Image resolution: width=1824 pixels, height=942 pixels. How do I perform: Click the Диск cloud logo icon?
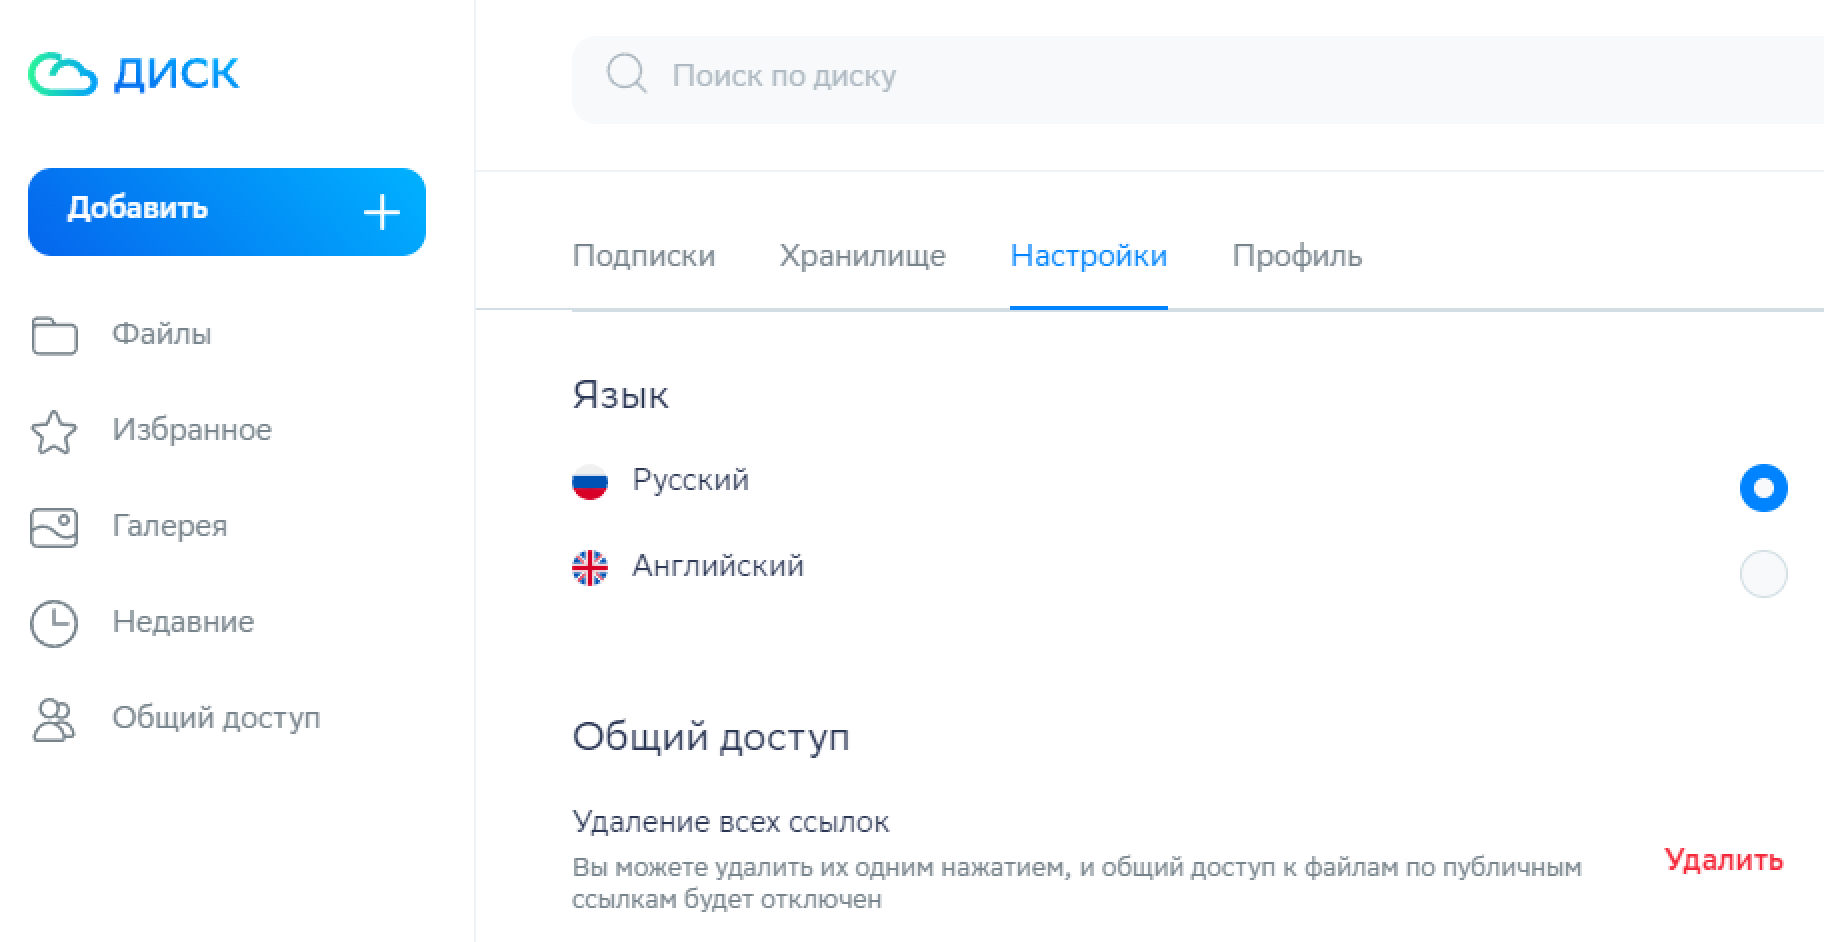(x=63, y=75)
